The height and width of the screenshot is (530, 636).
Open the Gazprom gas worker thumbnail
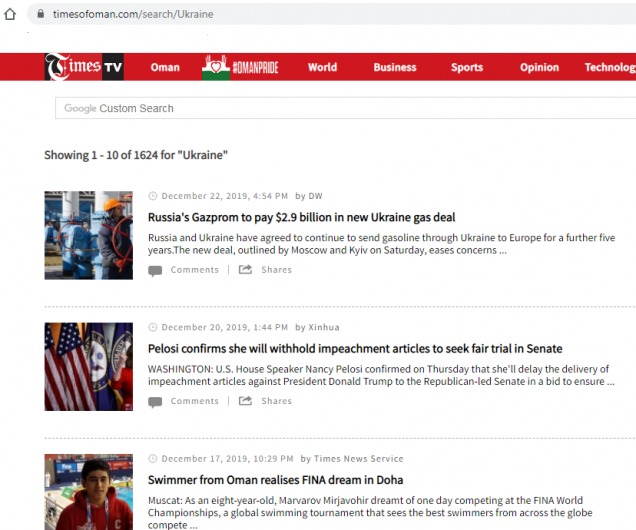click(88, 235)
